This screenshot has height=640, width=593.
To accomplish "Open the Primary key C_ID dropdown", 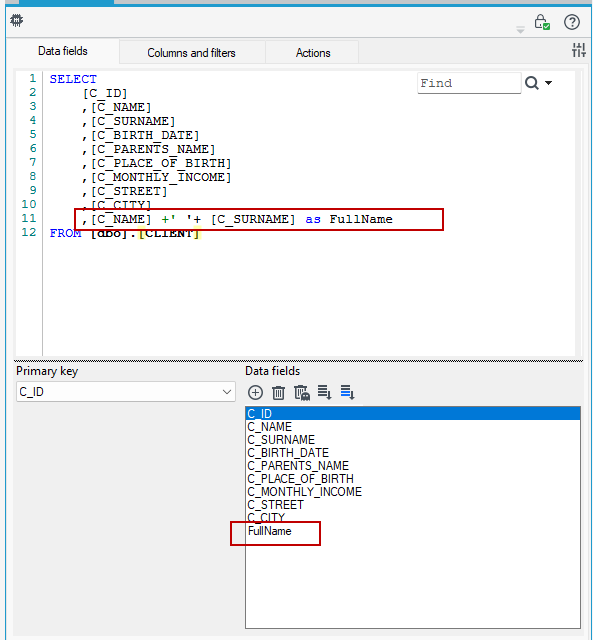I will (126, 392).
